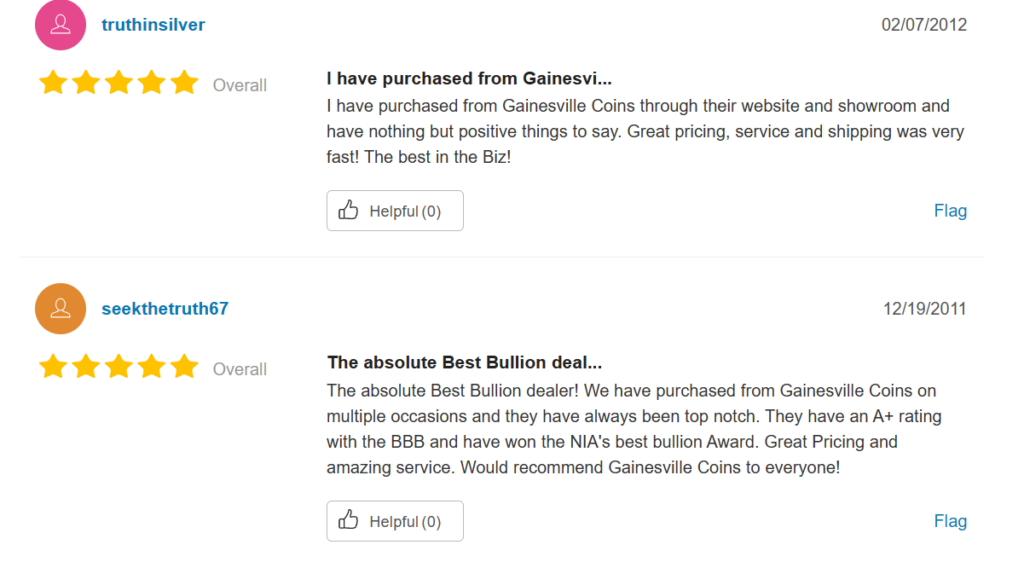Screen dimensions: 1024x562
Task: Click fifth star of seekthetruth67's rating
Action: point(185,367)
